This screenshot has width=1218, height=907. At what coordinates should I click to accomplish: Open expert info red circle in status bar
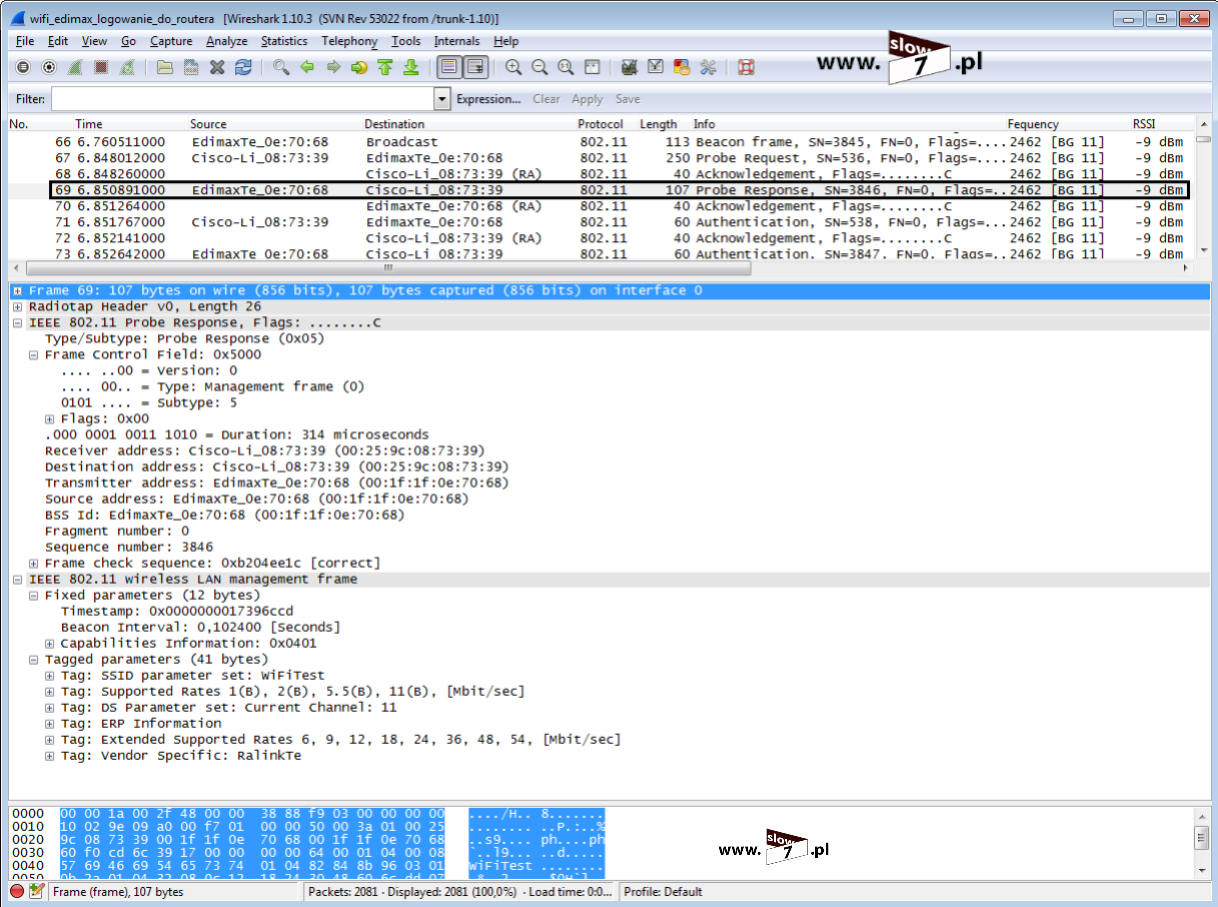(17, 891)
